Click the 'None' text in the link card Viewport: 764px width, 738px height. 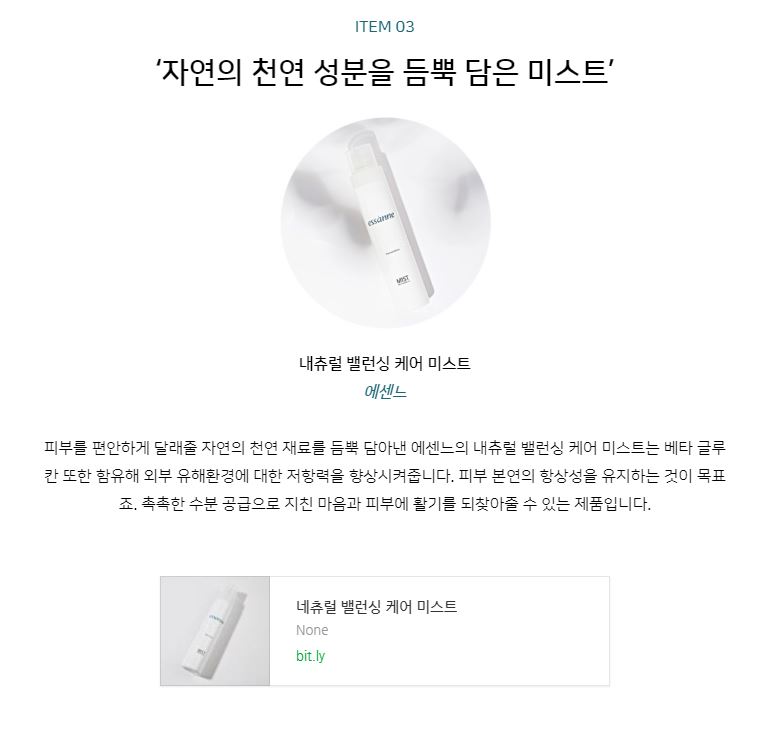tap(312, 630)
